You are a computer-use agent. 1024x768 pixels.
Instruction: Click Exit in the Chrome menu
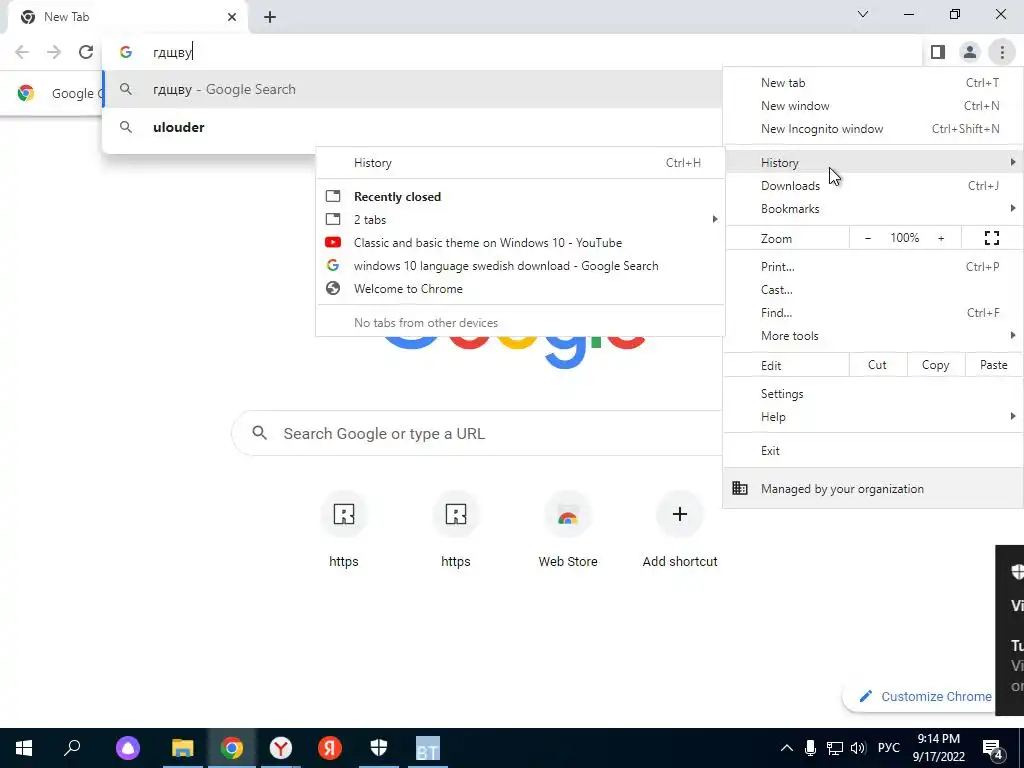(x=873, y=451)
